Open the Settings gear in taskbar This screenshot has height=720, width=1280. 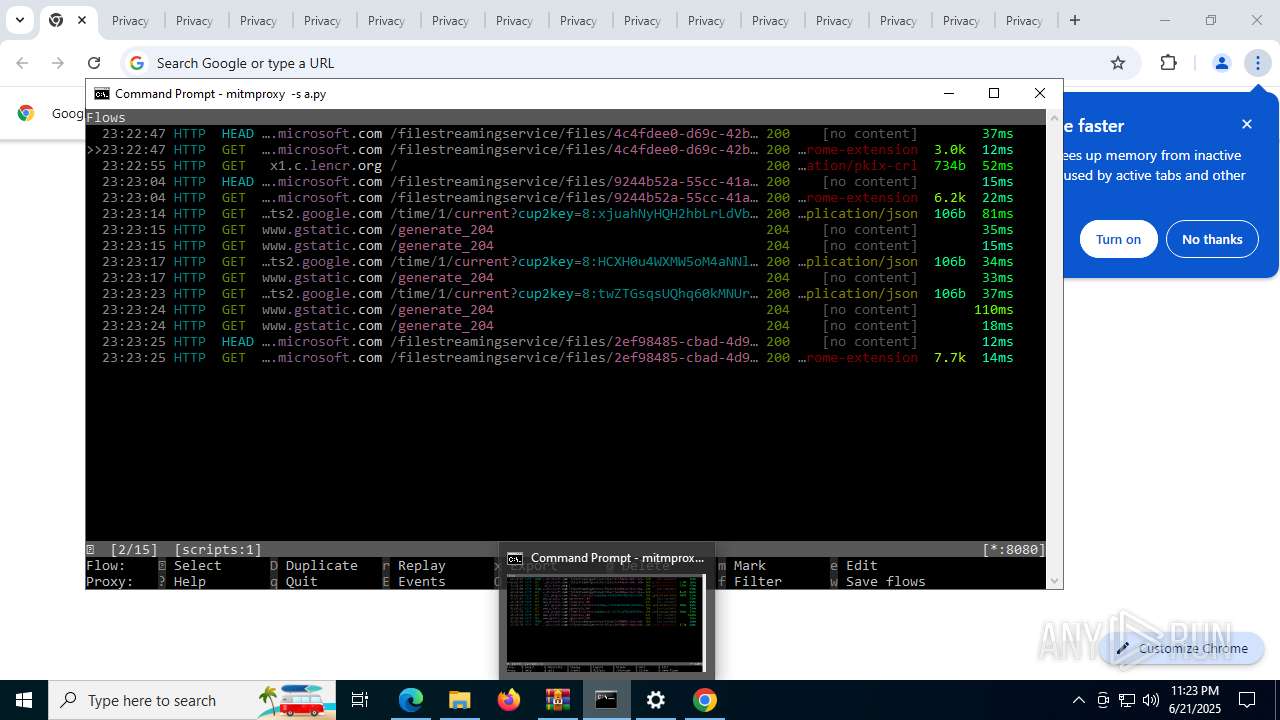coord(656,700)
